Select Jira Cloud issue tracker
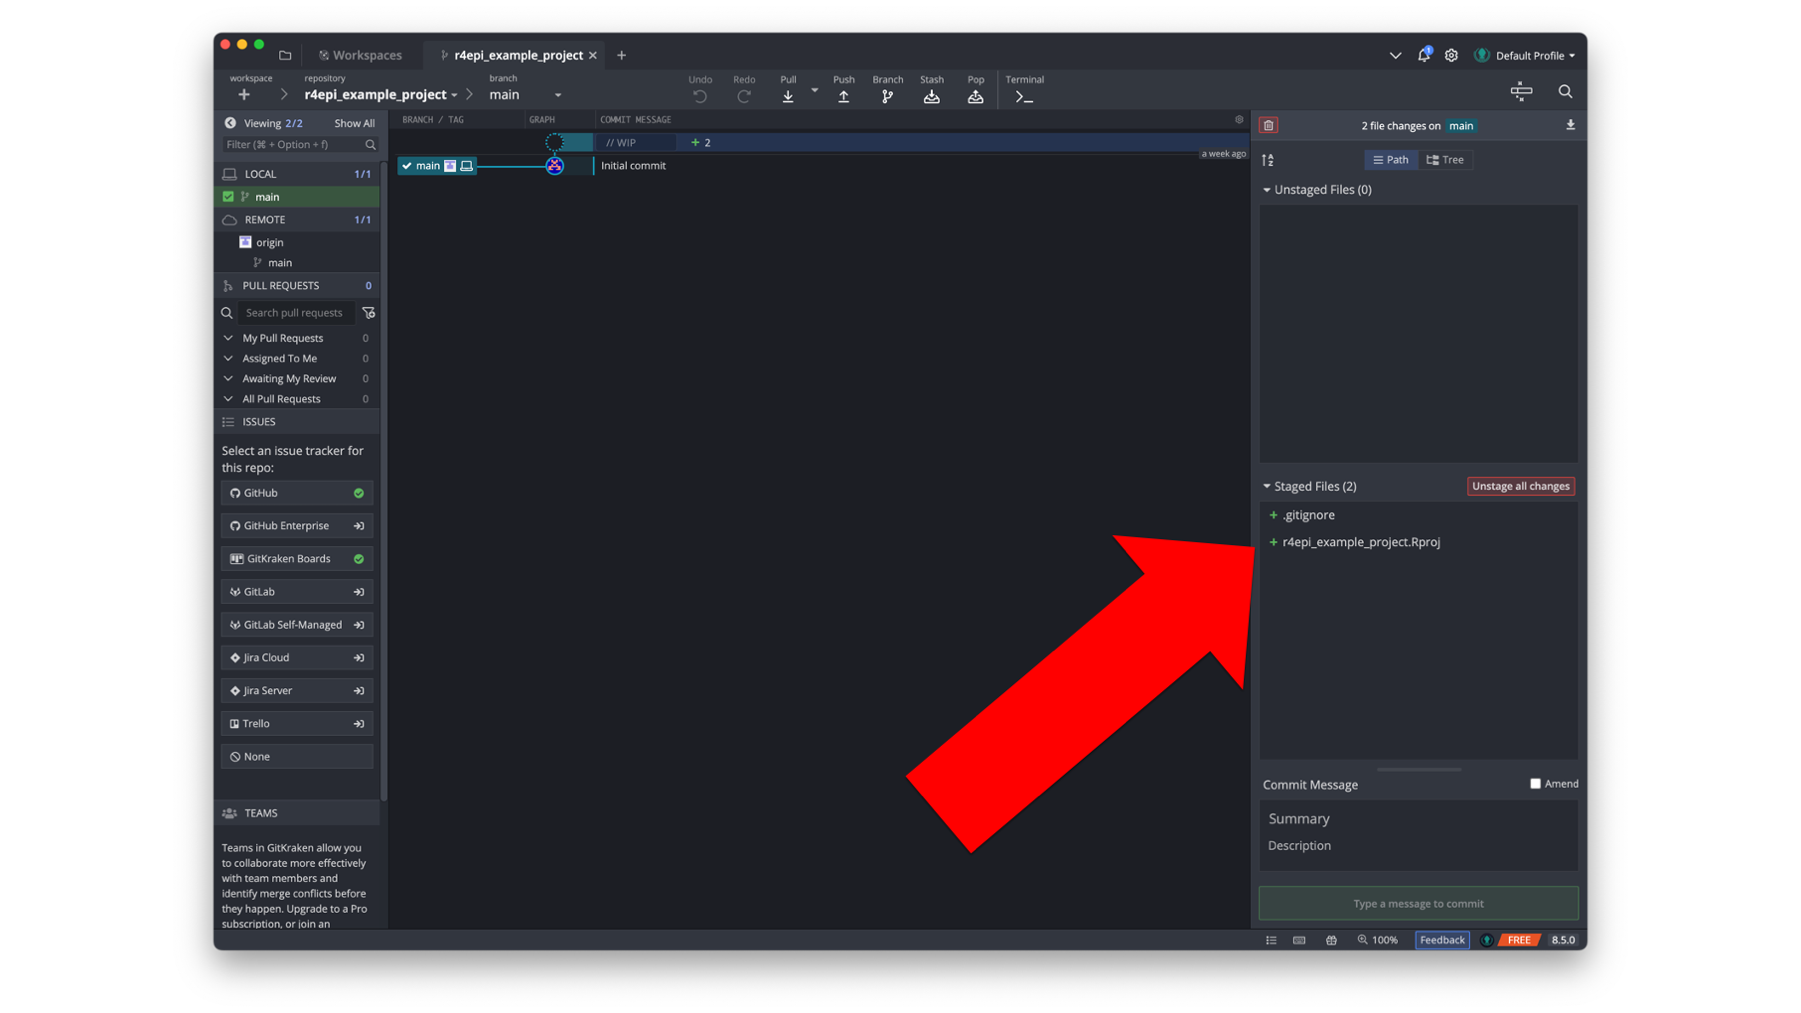This screenshot has width=1801, height=1013. (x=297, y=658)
